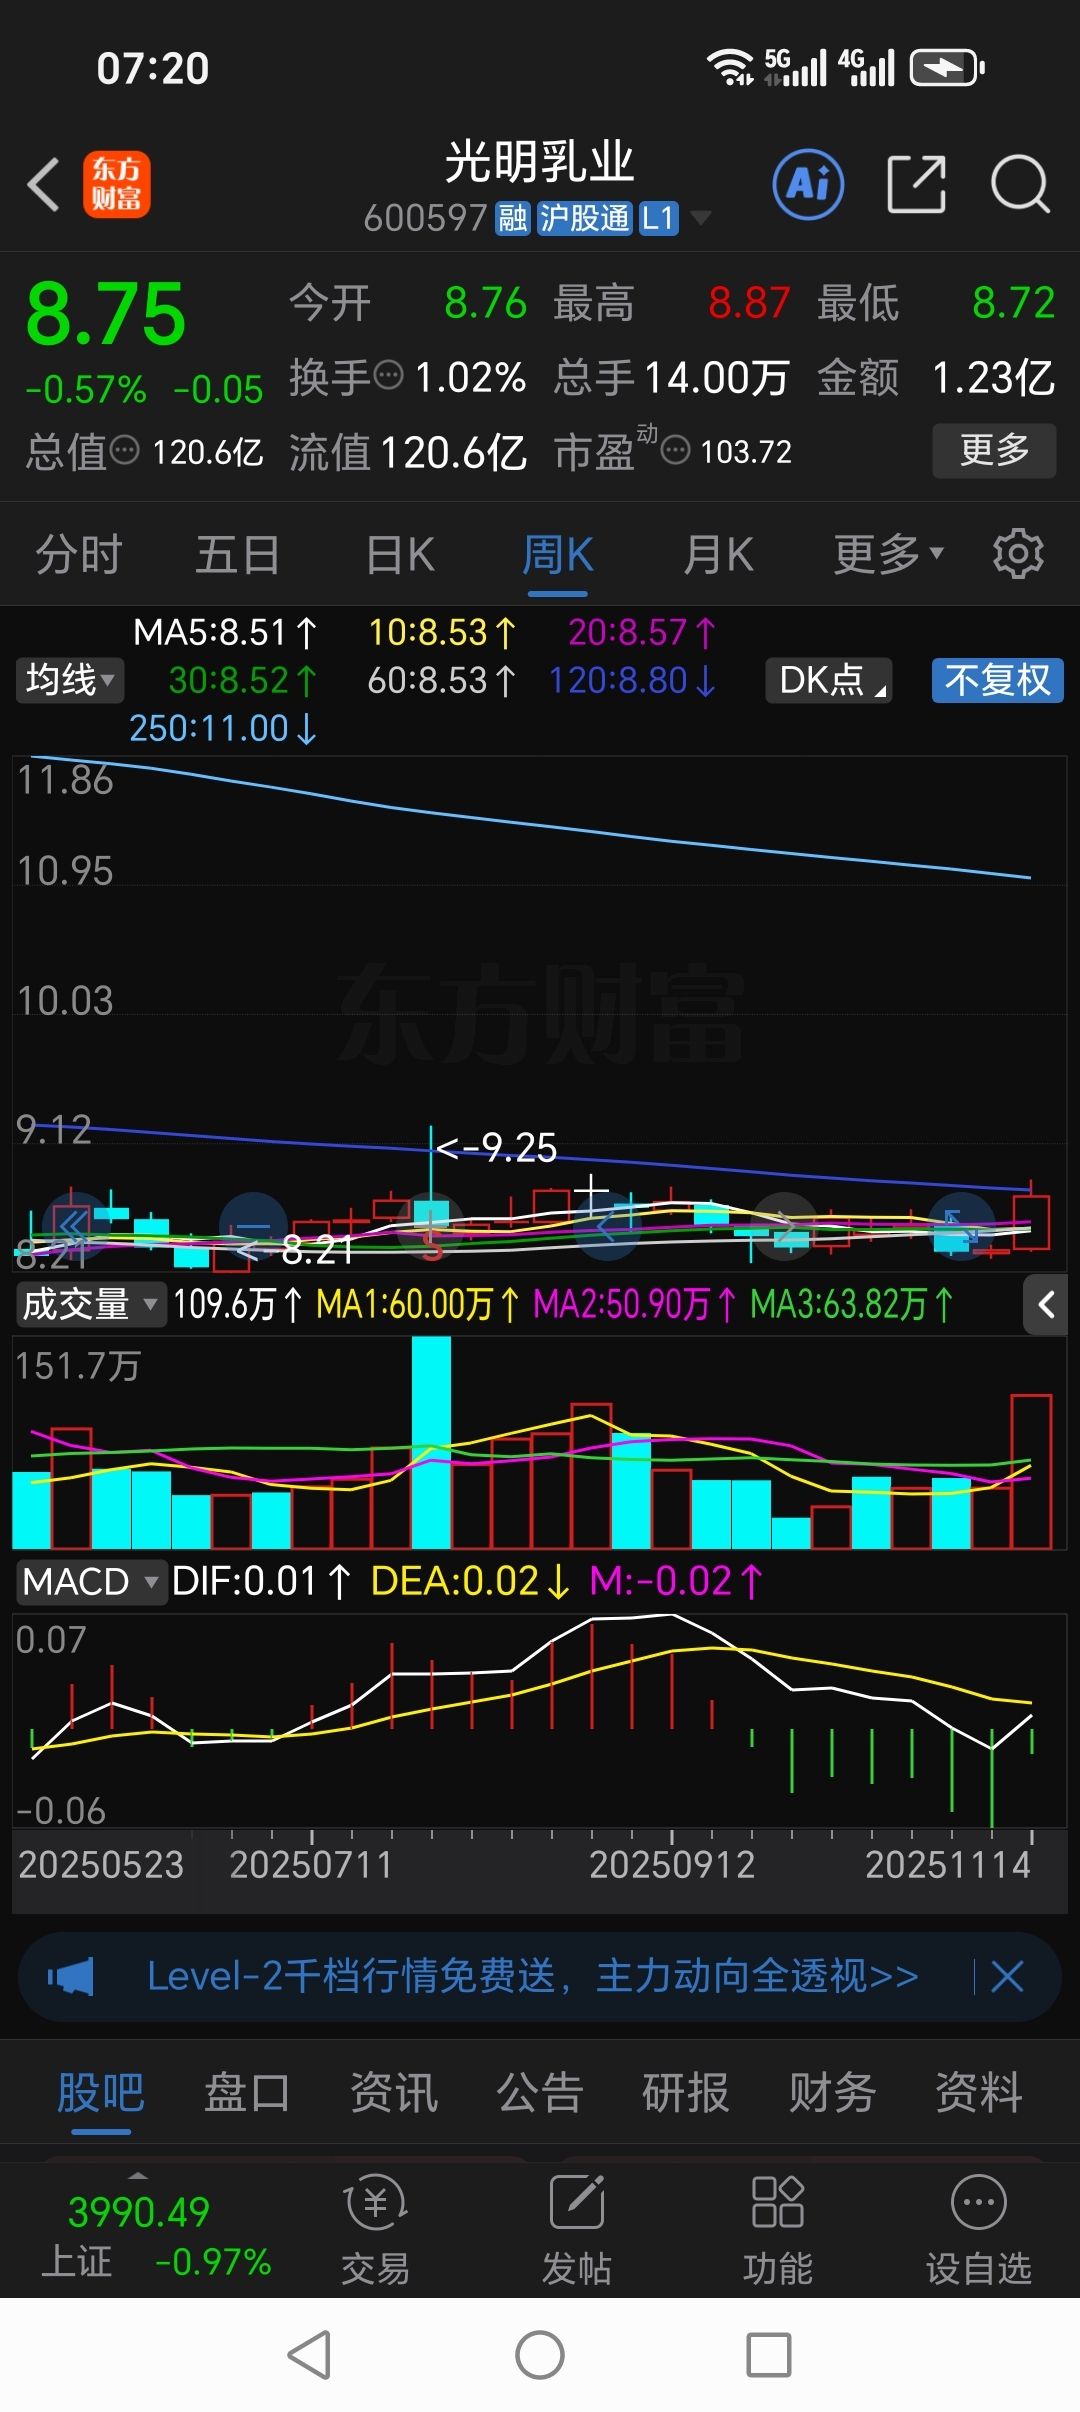Switch to 五日 chart tab
The image size is (1080, 2412).
click(x=238, y=554)
